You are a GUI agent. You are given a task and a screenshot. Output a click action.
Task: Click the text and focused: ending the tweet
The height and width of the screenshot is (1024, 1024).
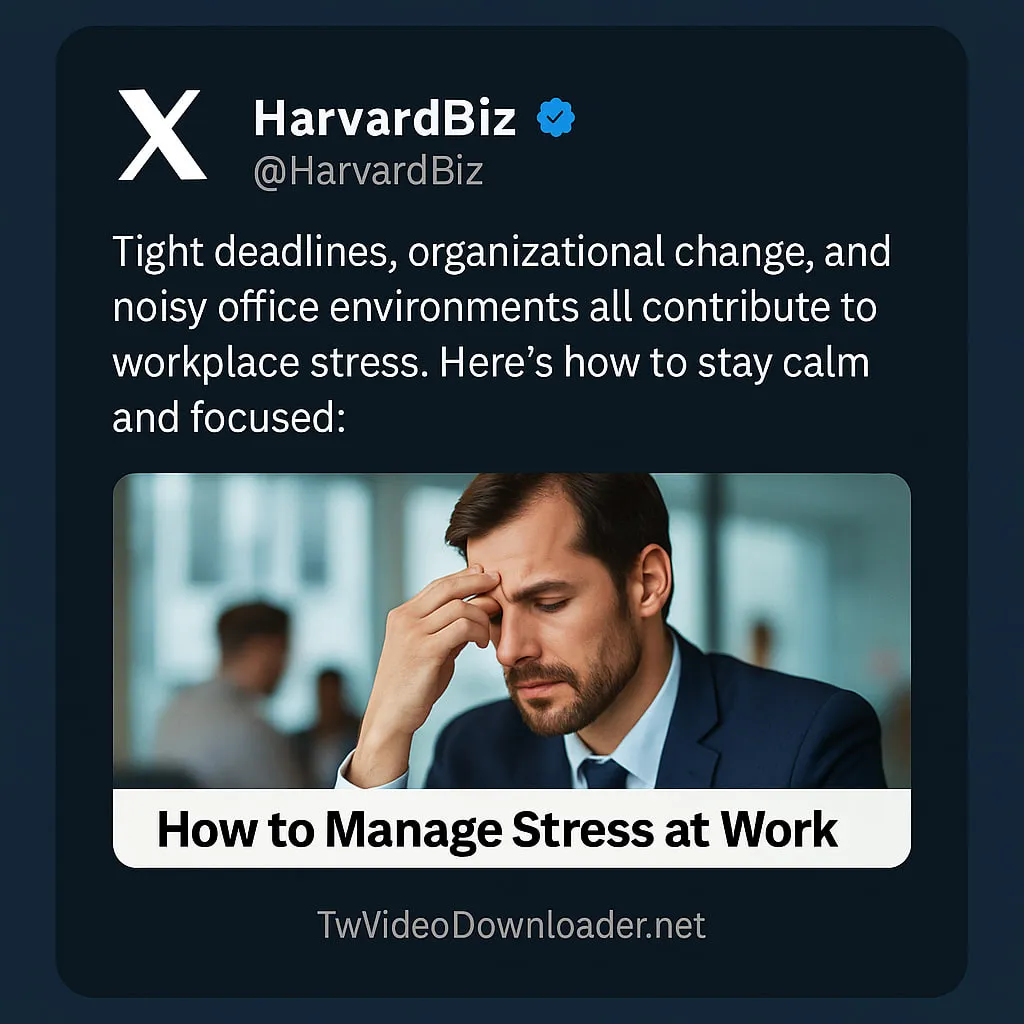pyautogui.click(x=229, y=418)
